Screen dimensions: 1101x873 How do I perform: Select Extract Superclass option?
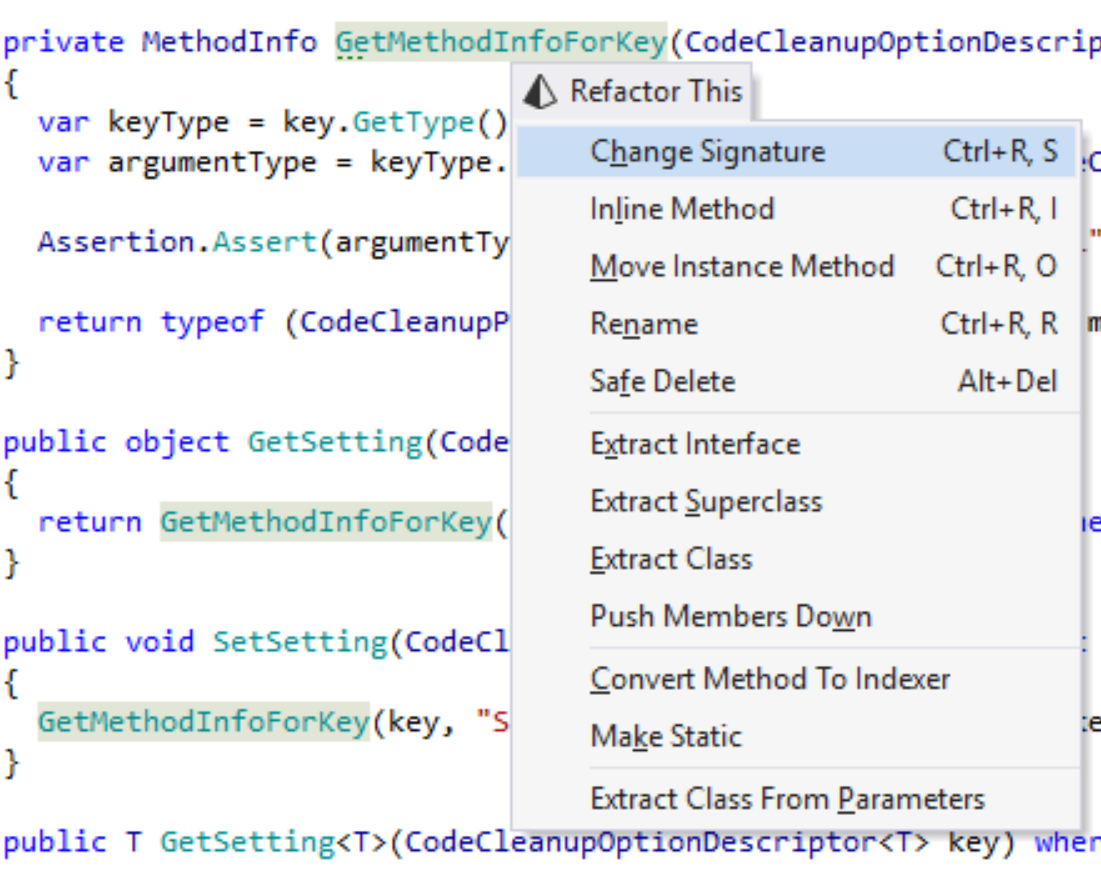click(x=706, y=501)
